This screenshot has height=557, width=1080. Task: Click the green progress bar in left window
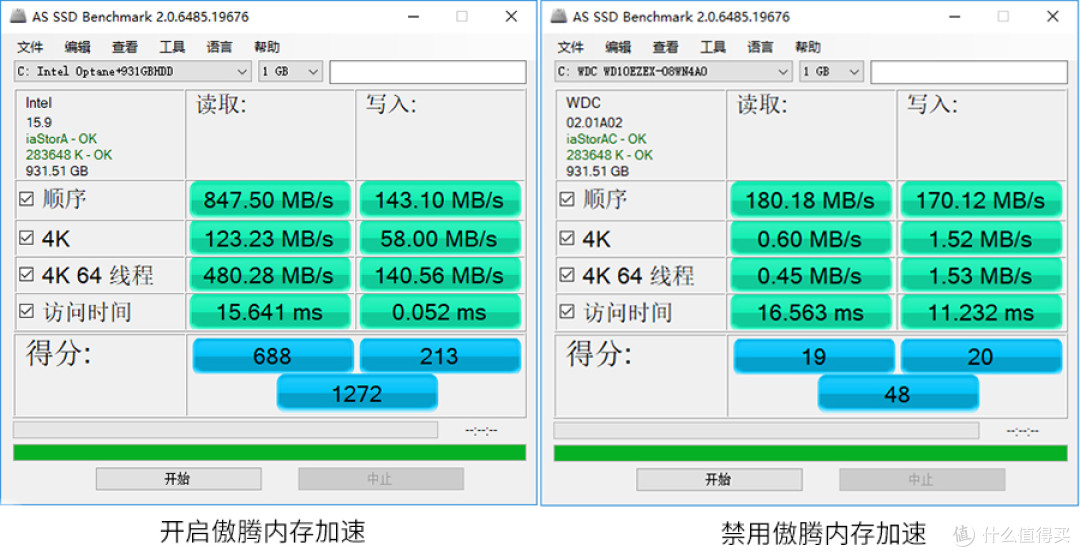[269, 452]
